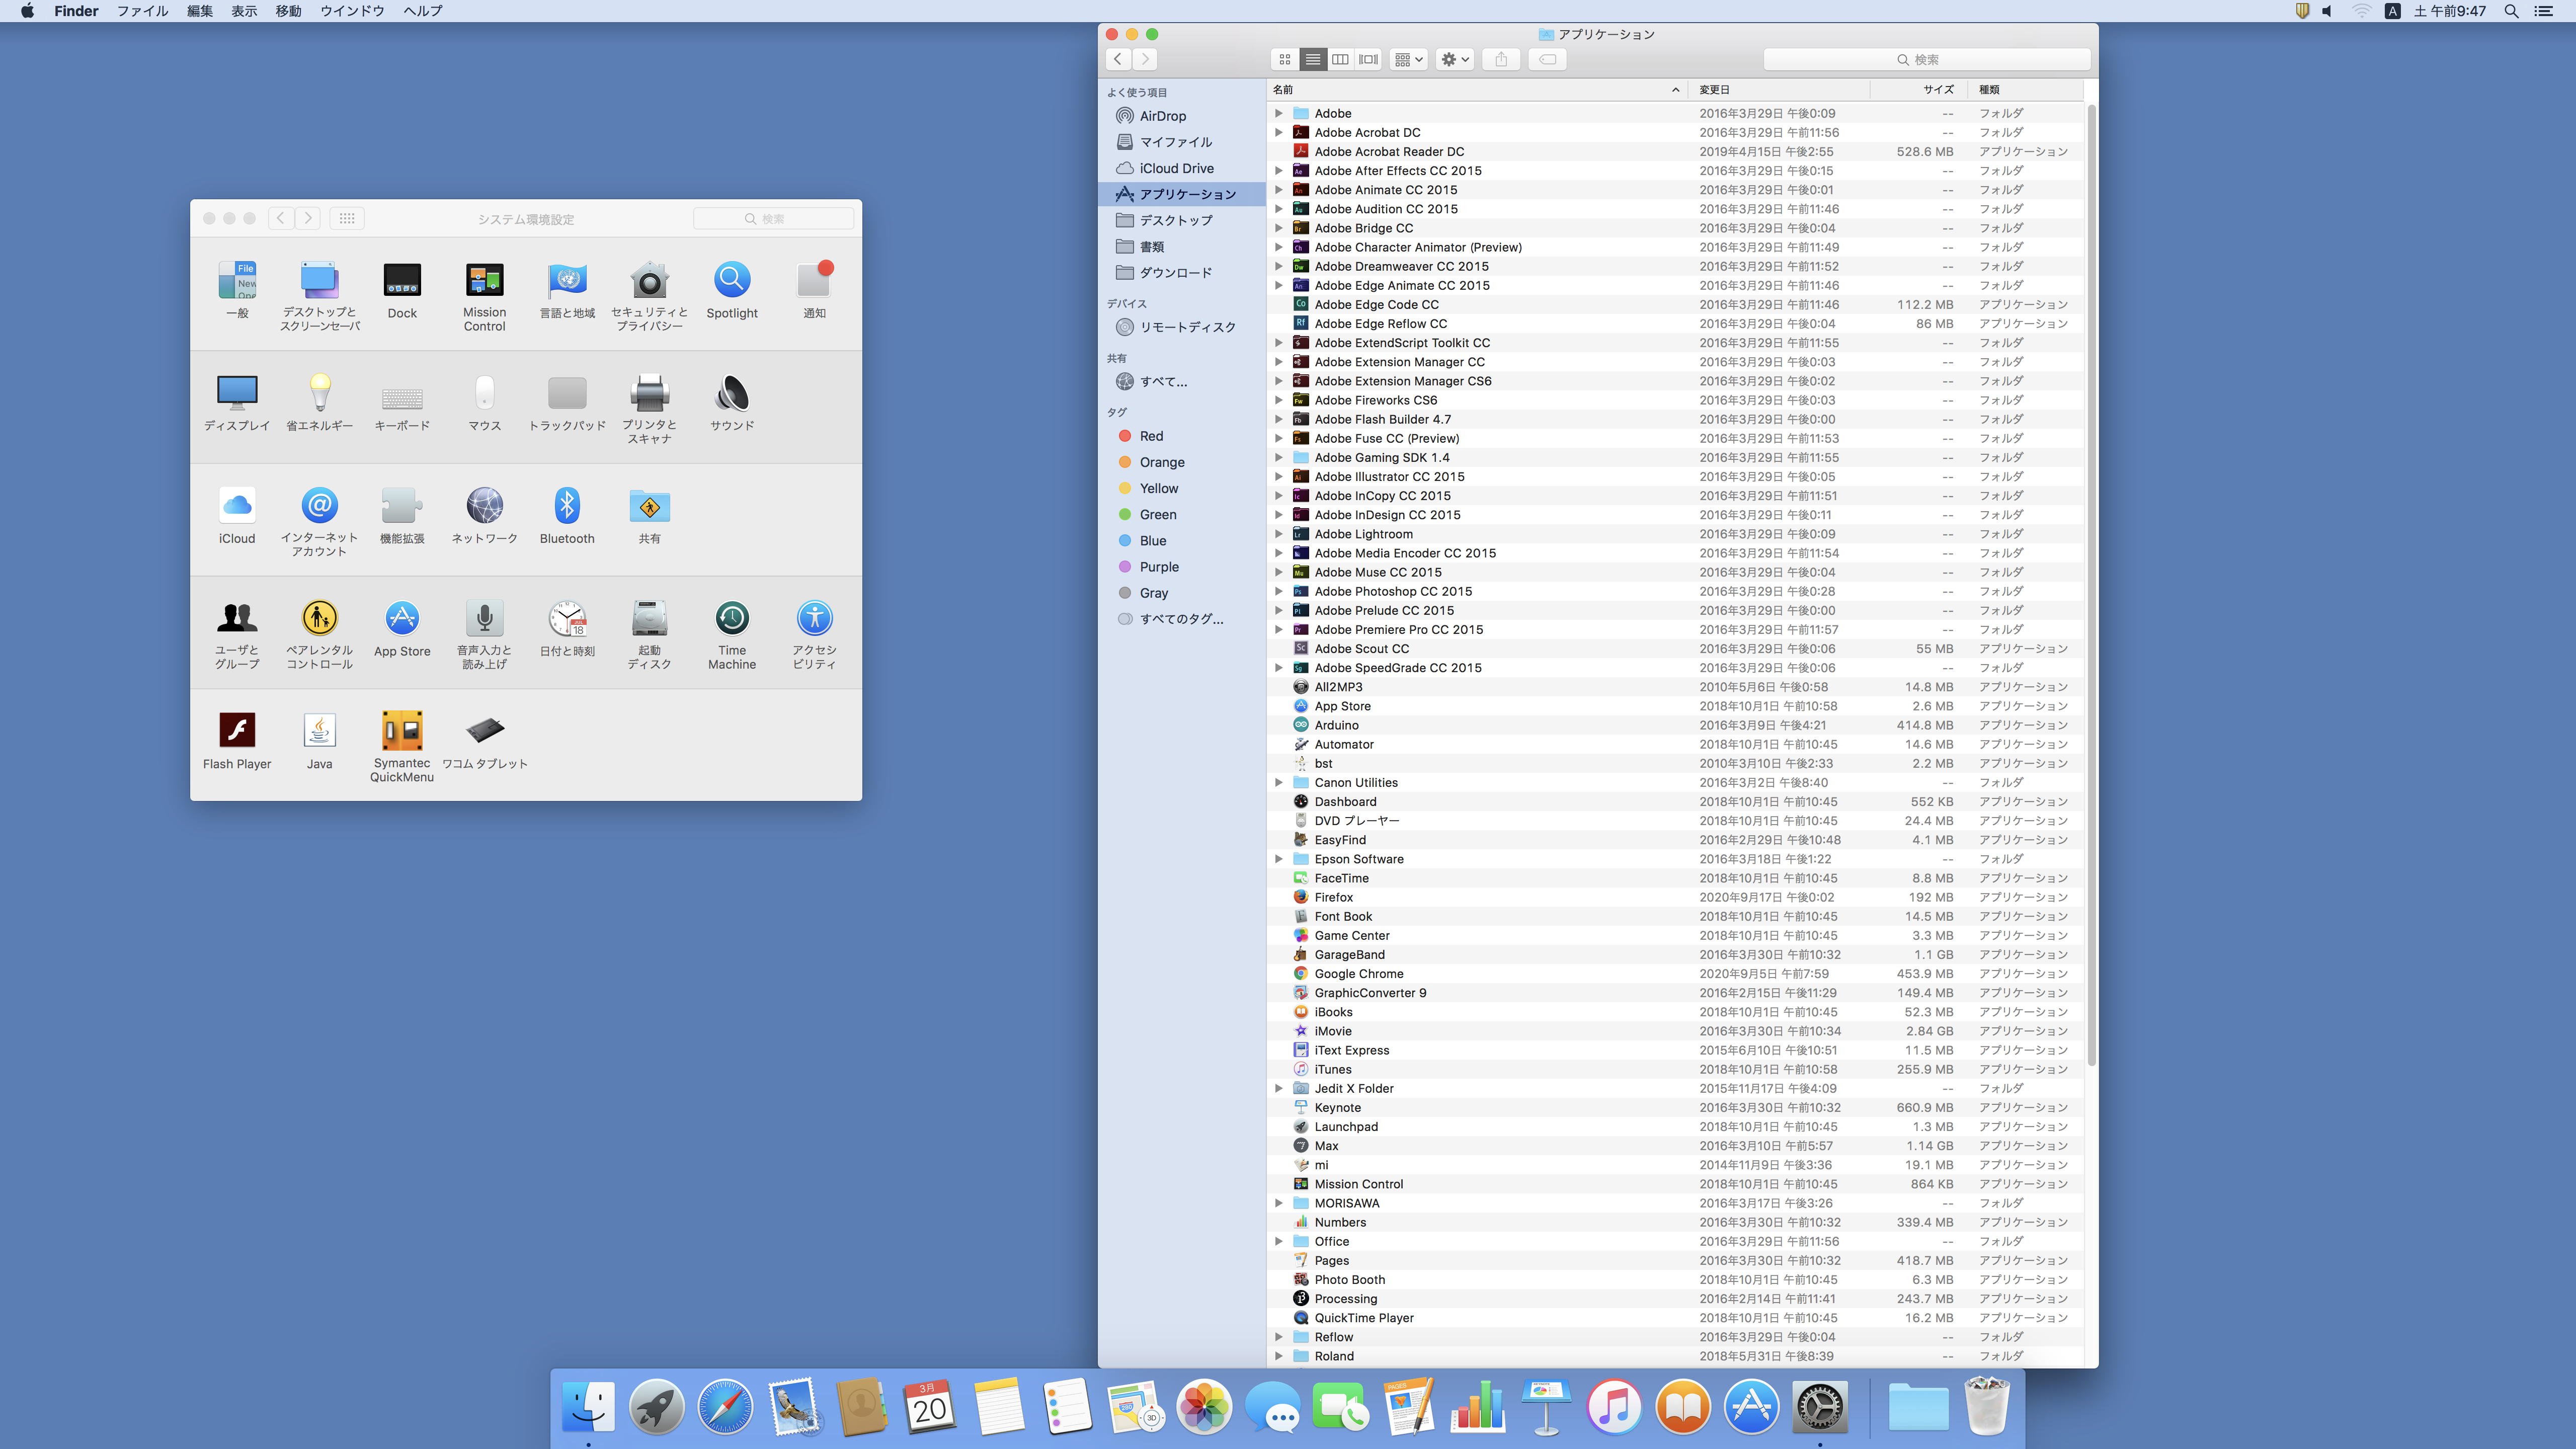
Task: Select the Purple tag in sidebar
Action: point(1158,567)
